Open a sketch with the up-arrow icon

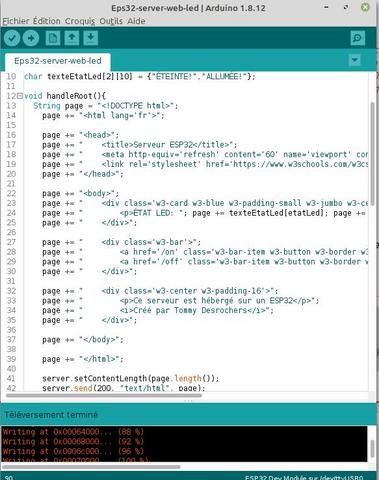pos(72,38)
